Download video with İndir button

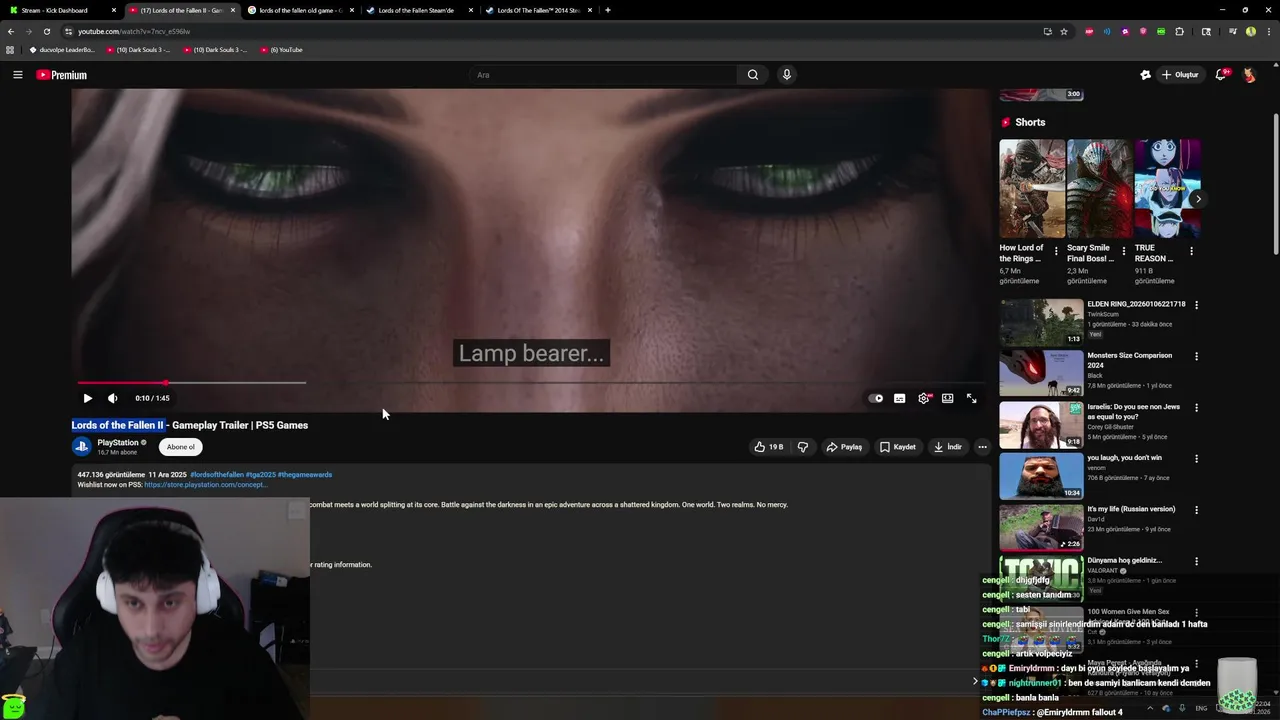(x=947, y=447)
